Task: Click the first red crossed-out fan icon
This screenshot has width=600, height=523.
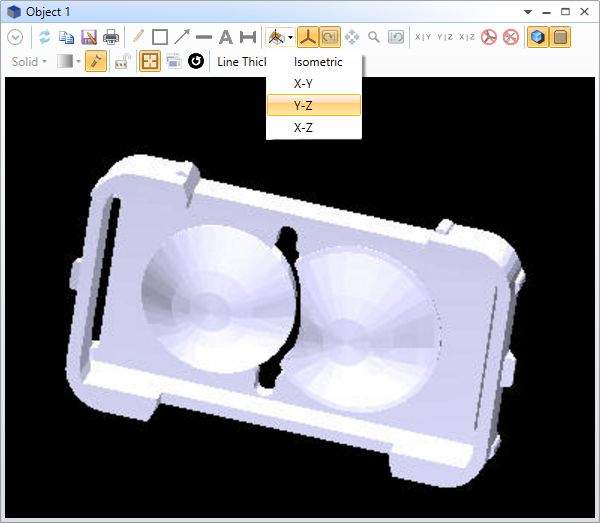Action: pos(489,37)
